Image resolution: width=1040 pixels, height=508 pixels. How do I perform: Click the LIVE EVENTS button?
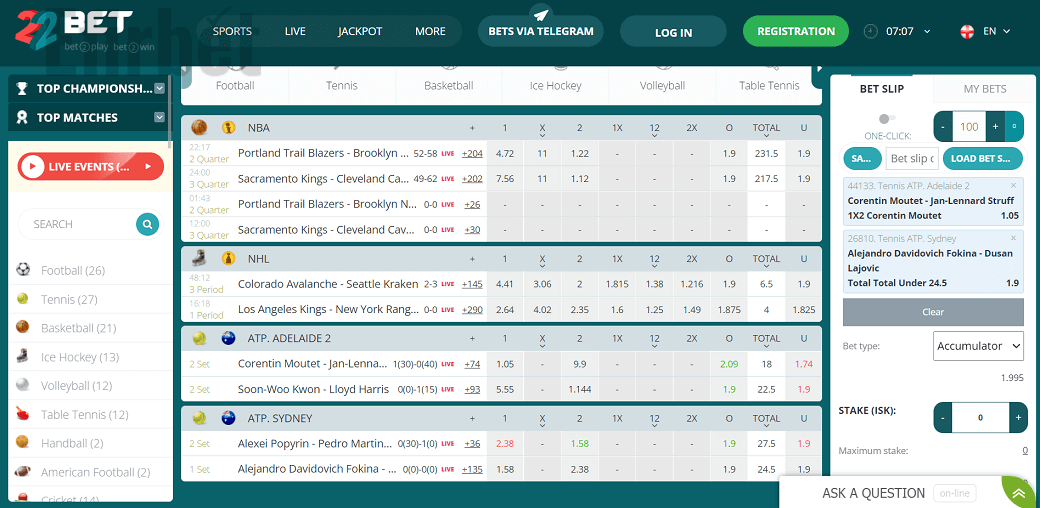click(x=91, y=166)
